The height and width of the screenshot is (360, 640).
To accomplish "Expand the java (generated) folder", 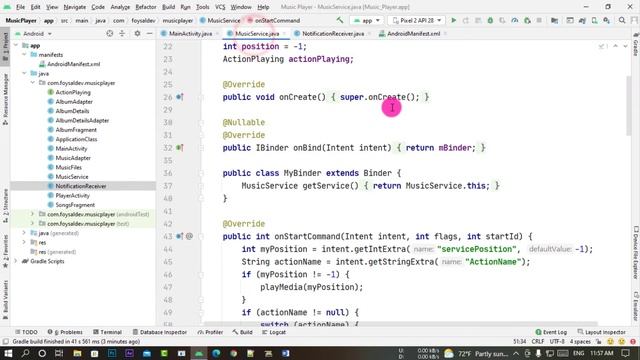I will click(24, 233).
